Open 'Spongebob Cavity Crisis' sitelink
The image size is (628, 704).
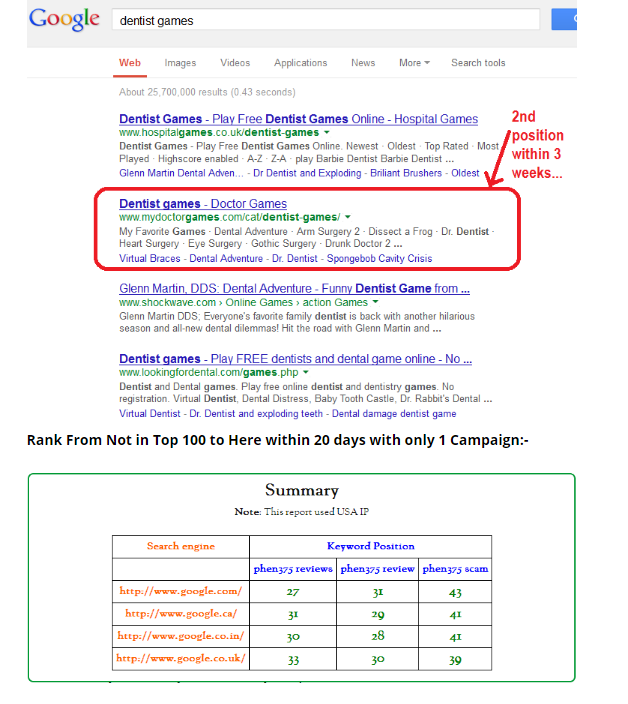(x=379, y=259)
